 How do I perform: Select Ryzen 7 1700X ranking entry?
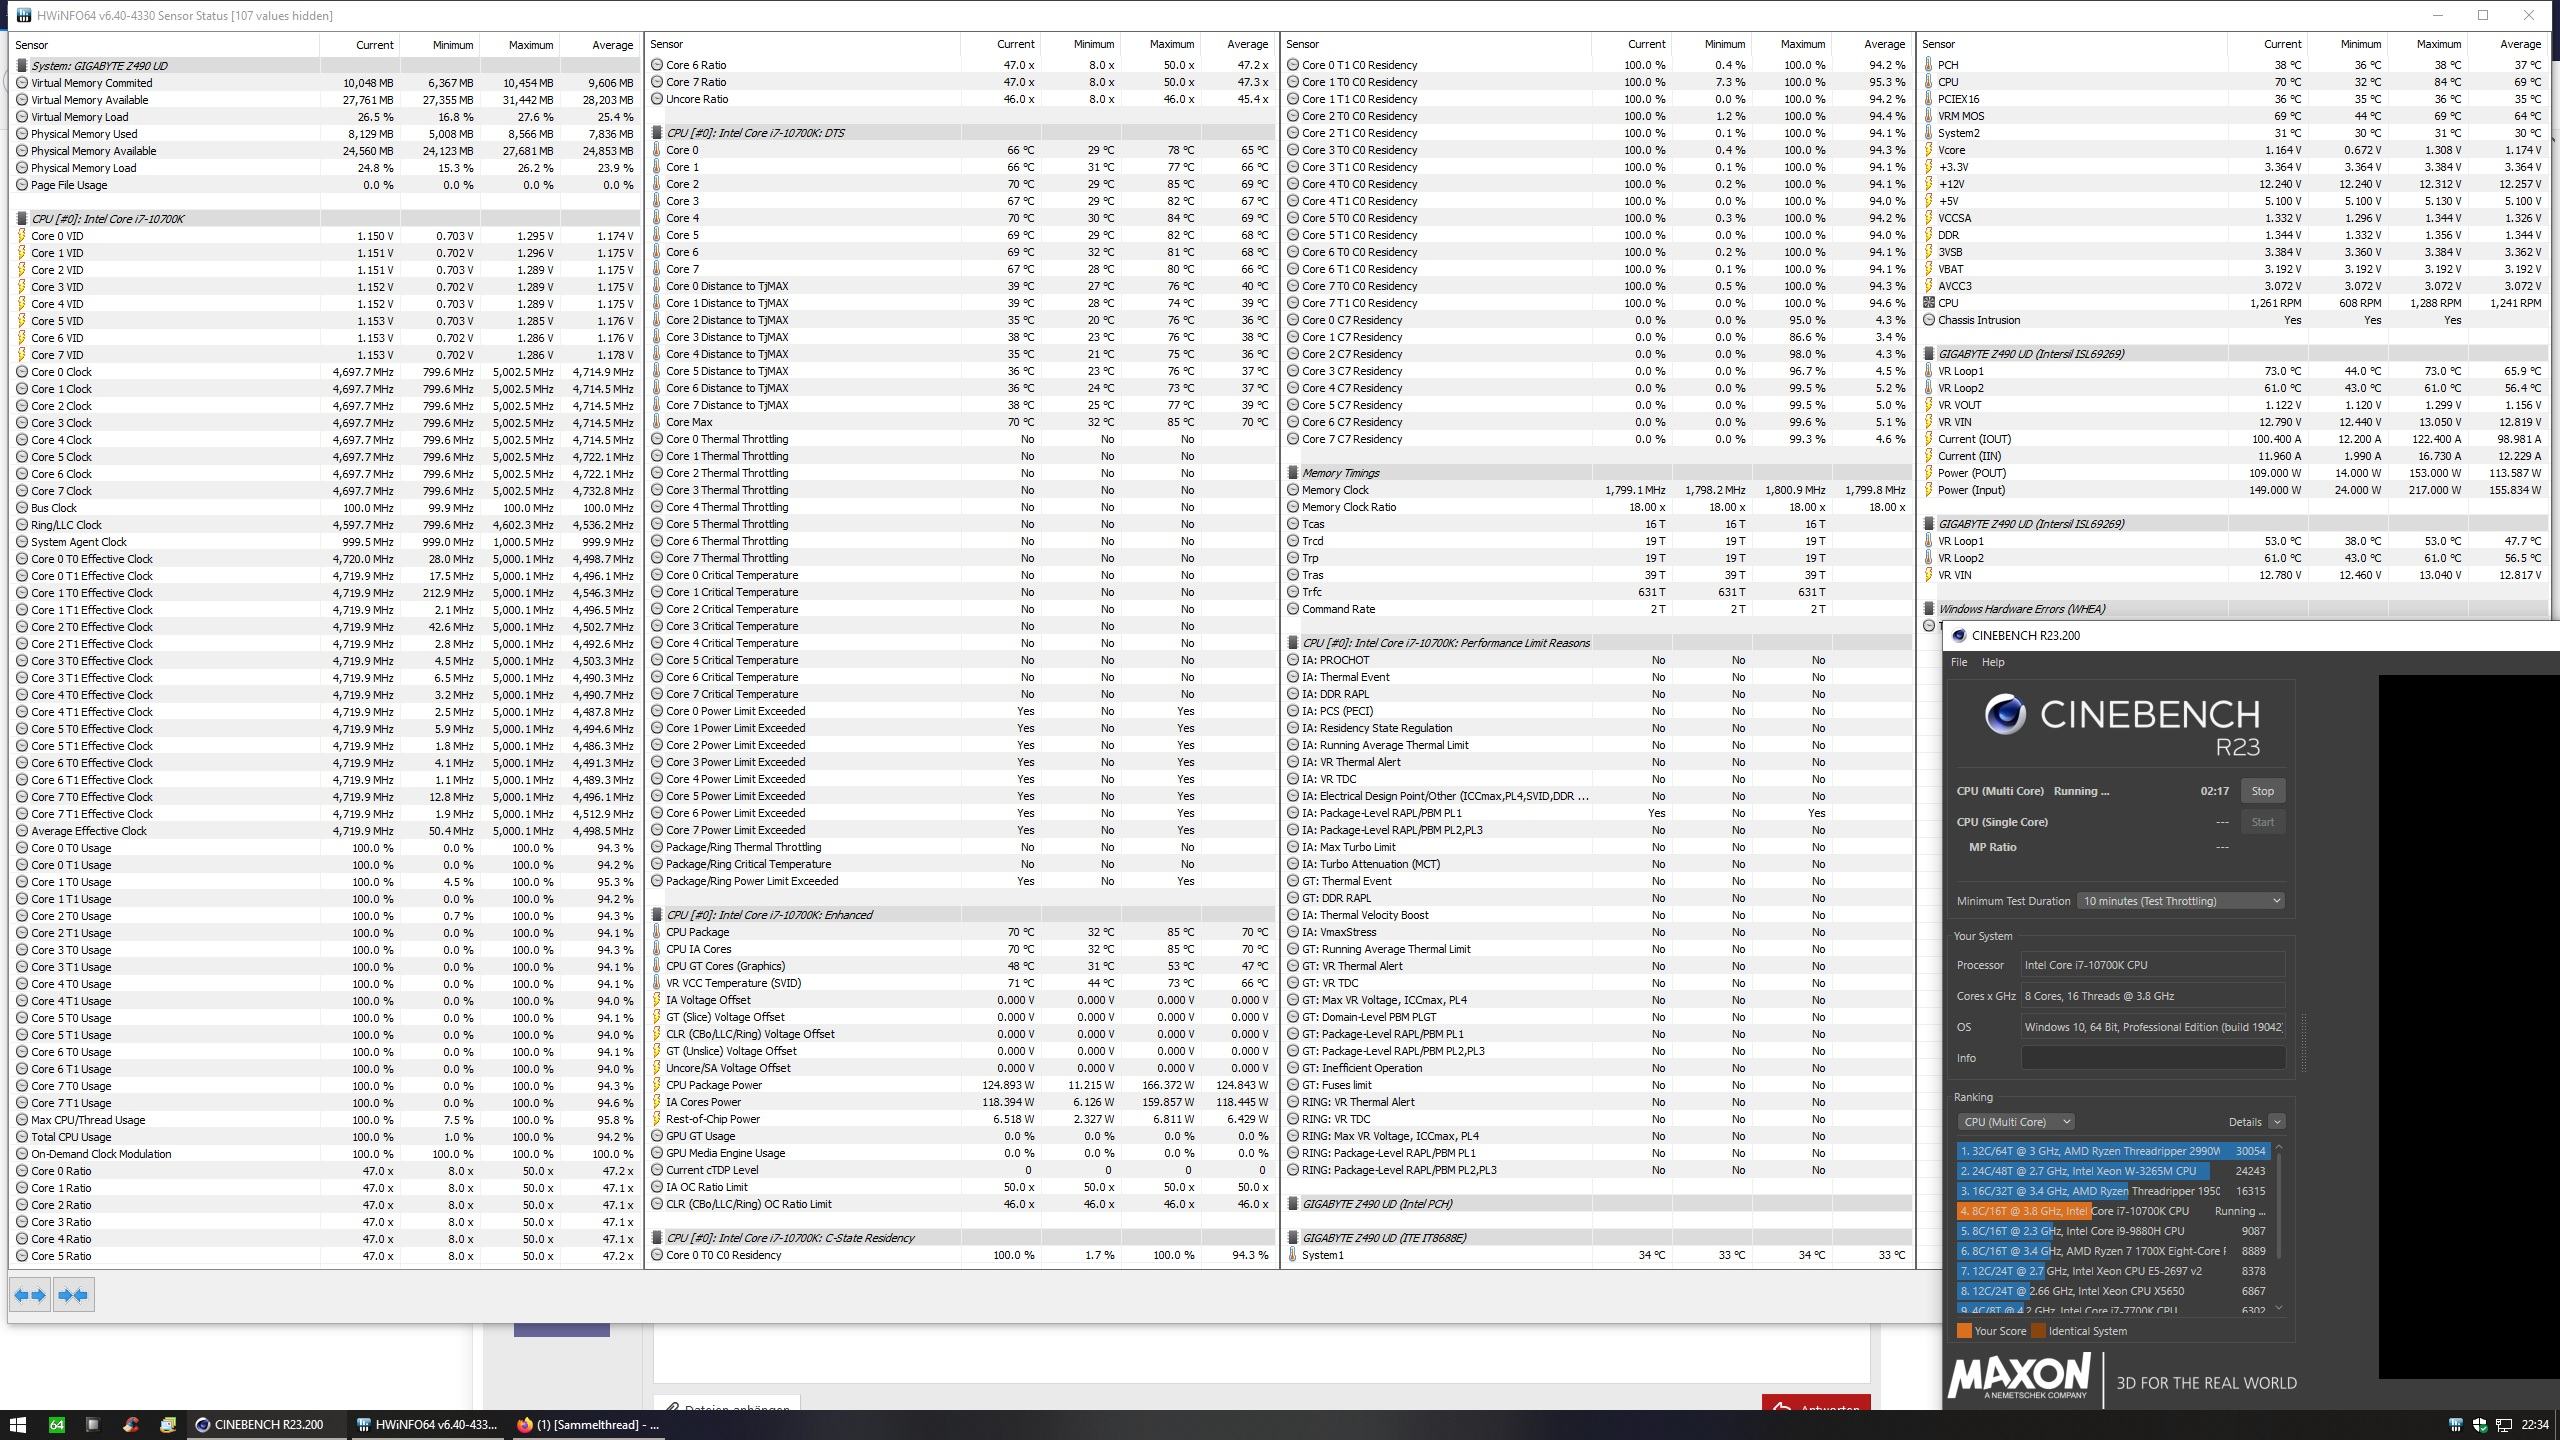pos(2114,1251)
